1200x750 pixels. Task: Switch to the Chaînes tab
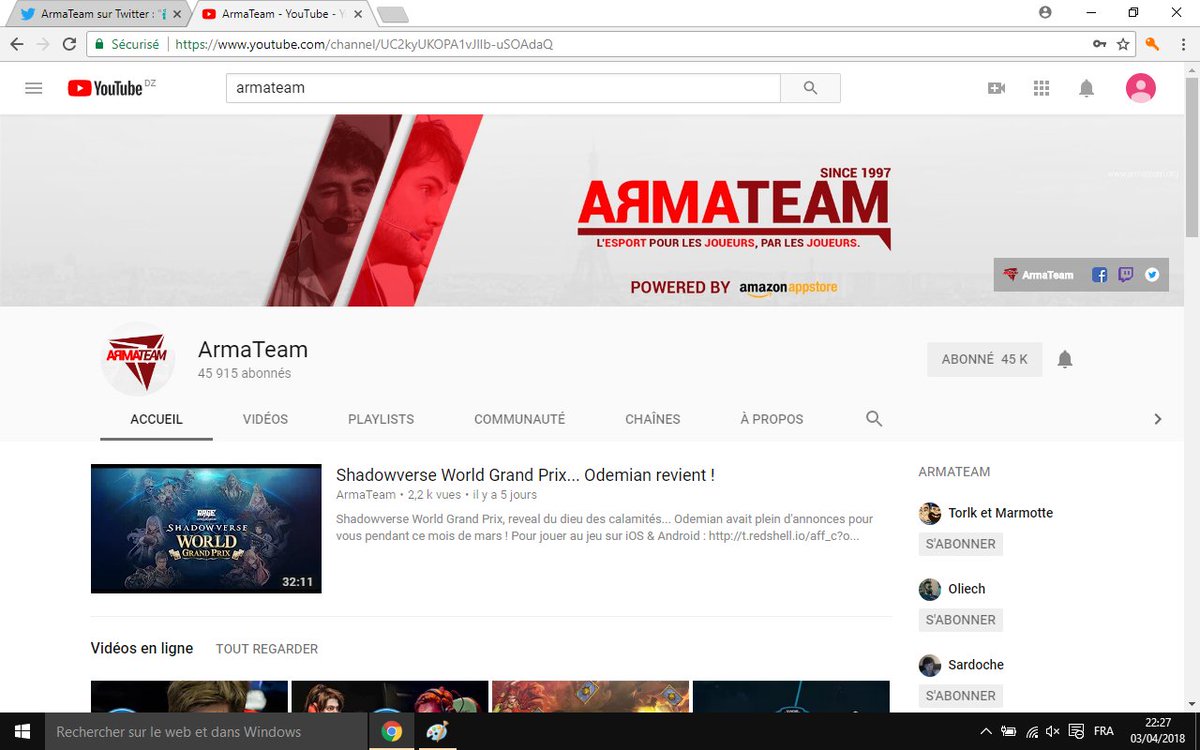[653, 419]
